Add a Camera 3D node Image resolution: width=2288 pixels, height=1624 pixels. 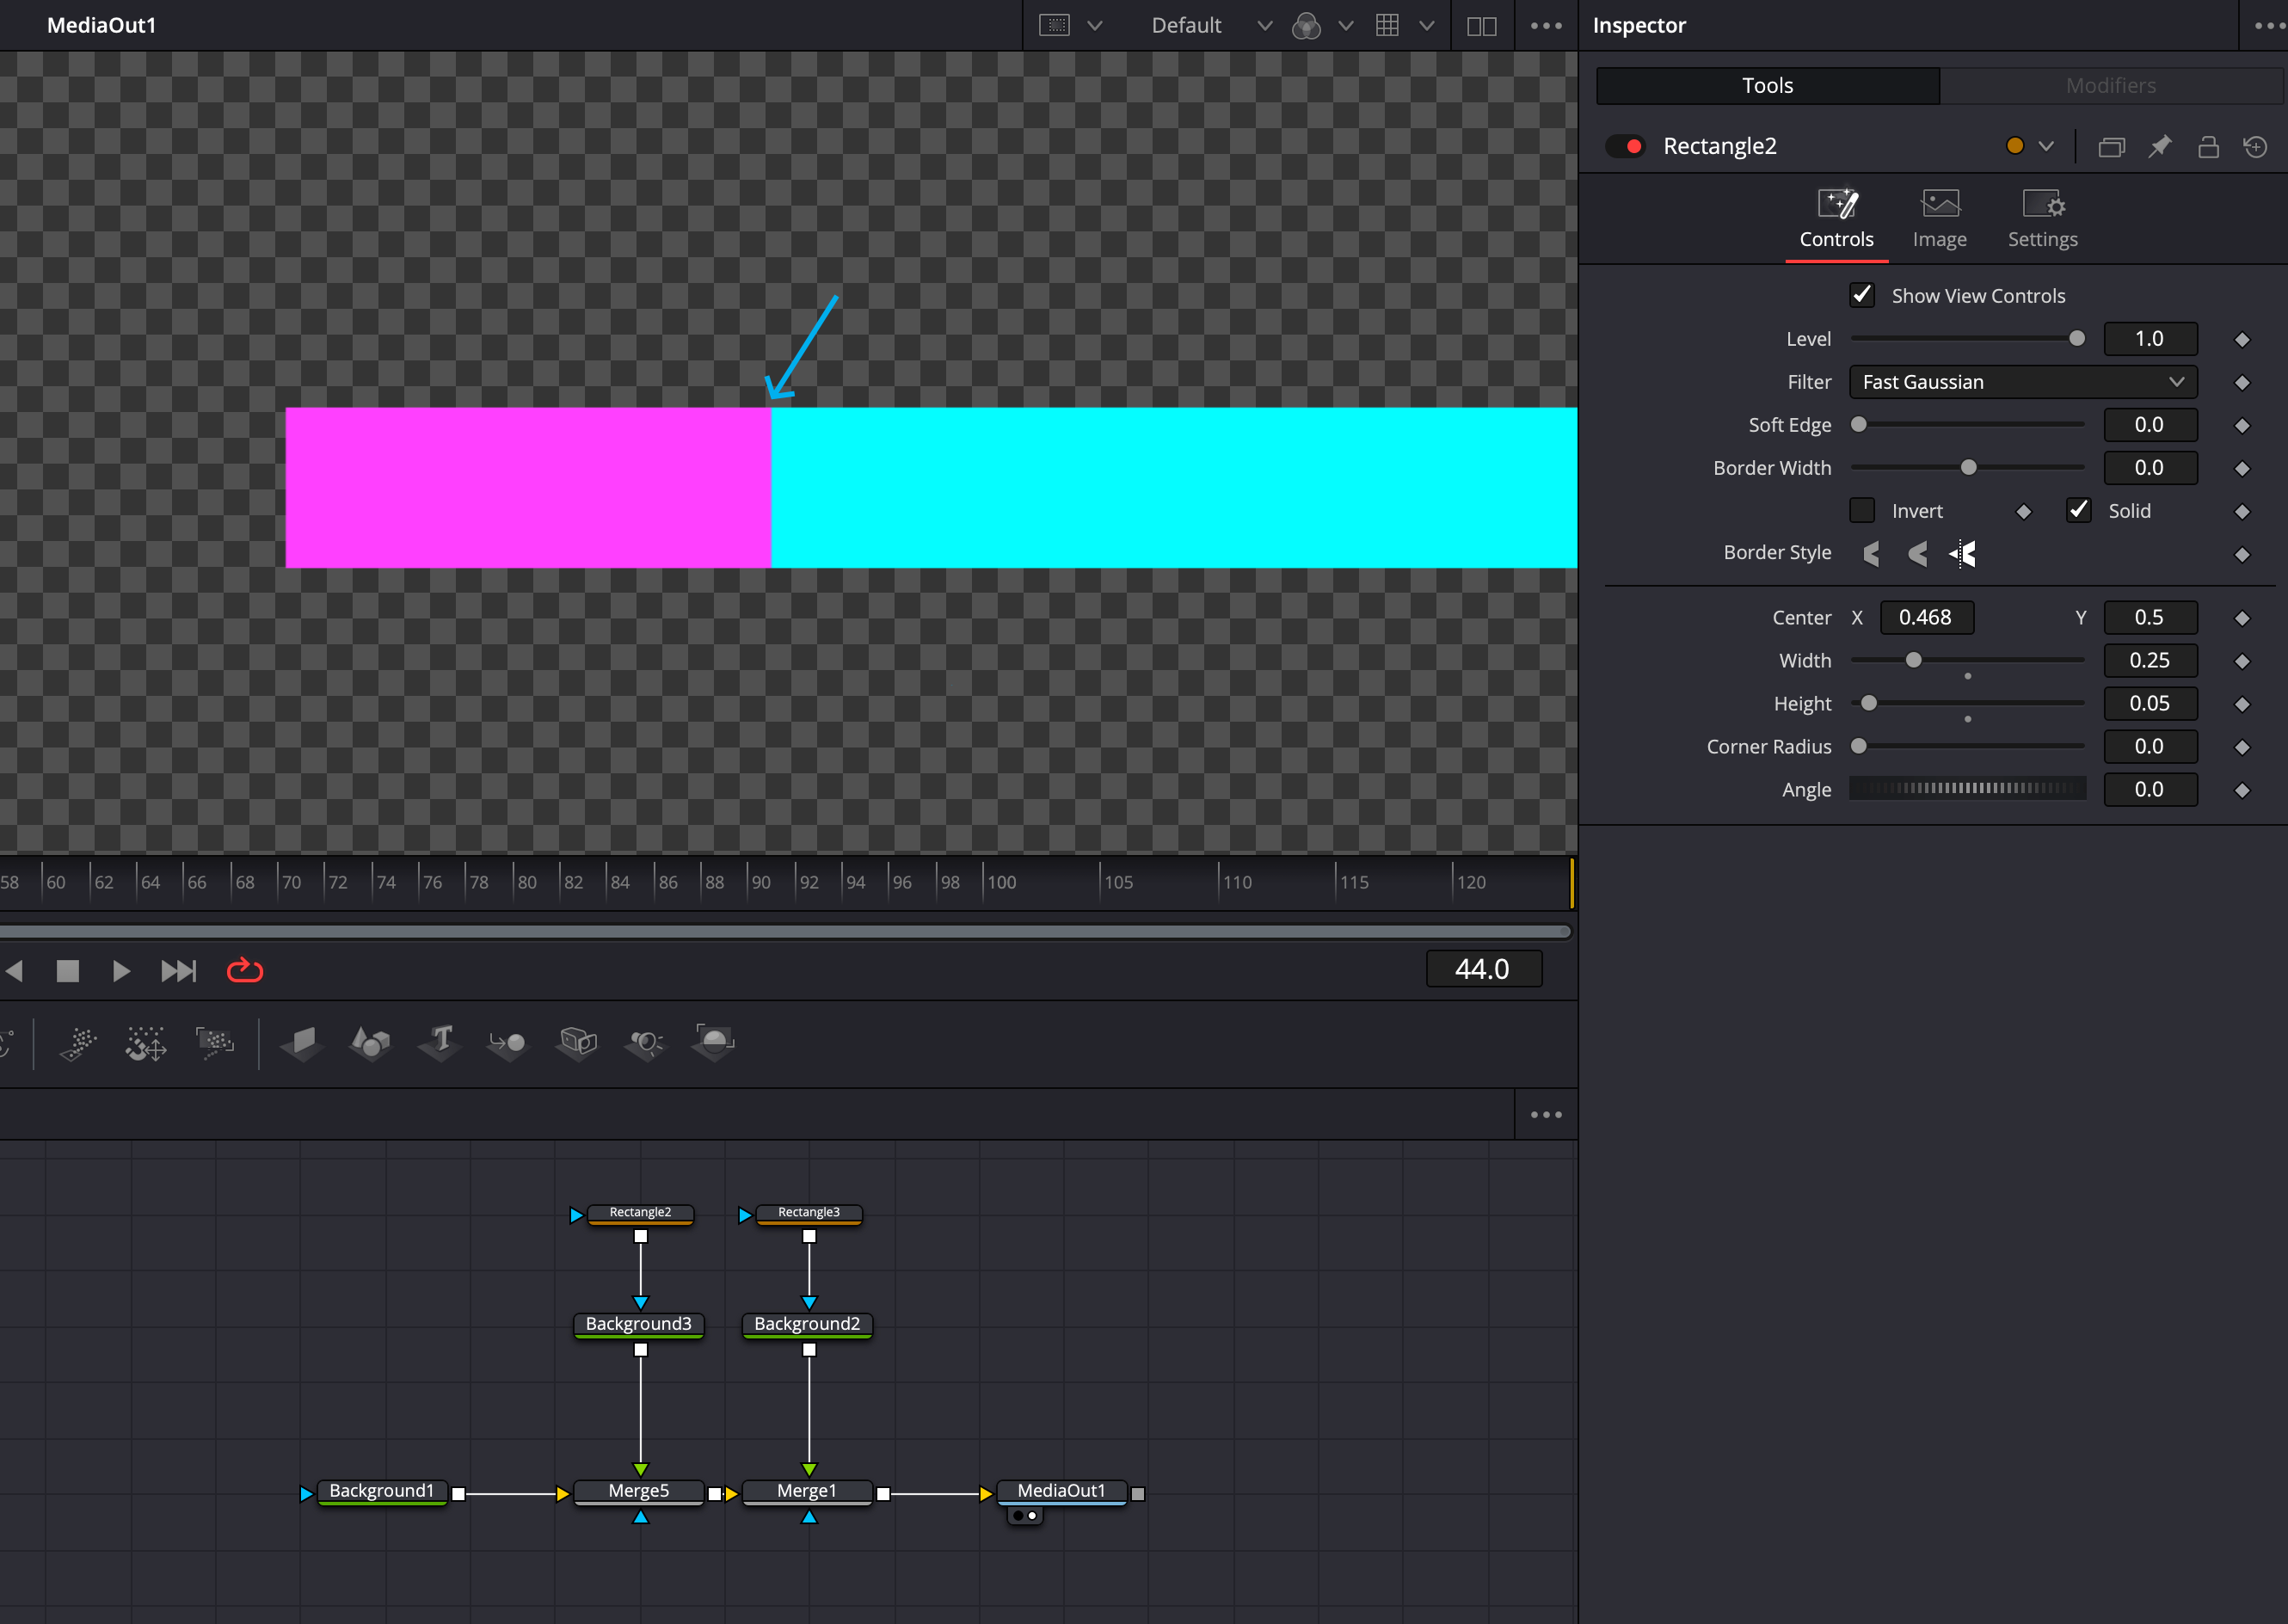click(x=577, y=1043)
